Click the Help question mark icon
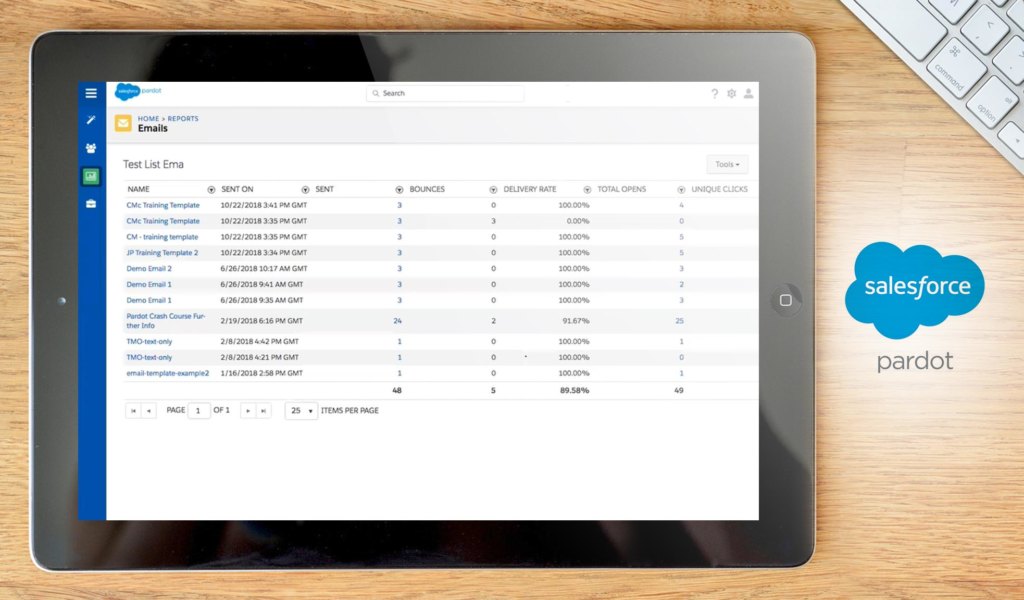The image size is (1024, 600). pos(714,93)
